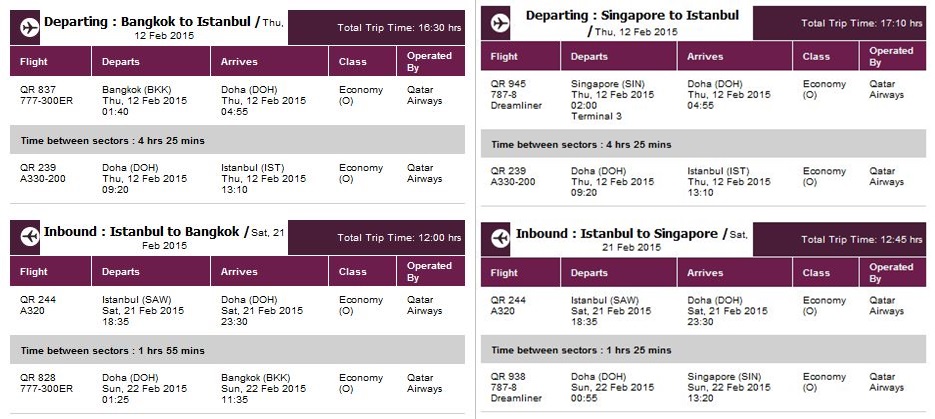The height and width of the screenshot is (419, 935).
Task: Click the 1 hrs 25 mins layover bar
Action: pyautogui.click(x=704, y=350)
